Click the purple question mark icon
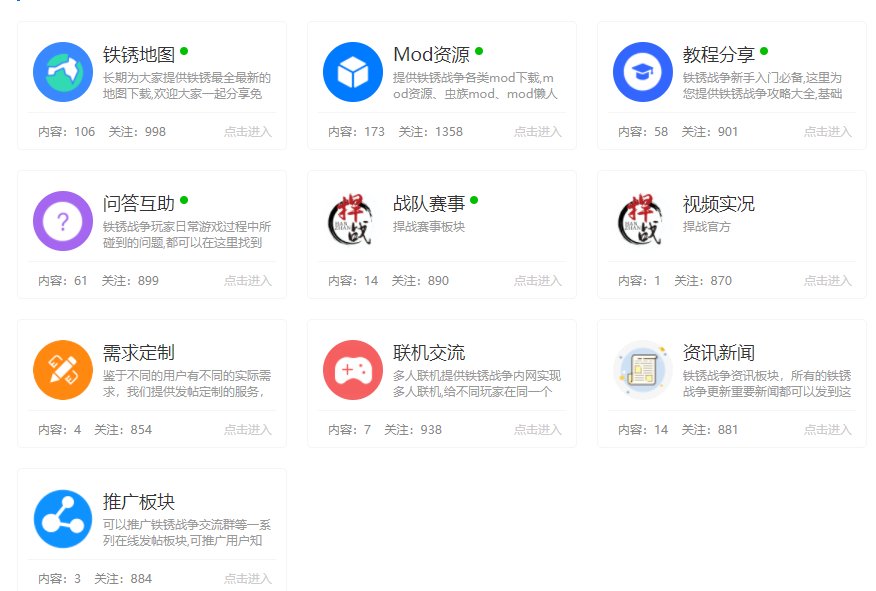Viewport: 876px width, 591px height. coord(63,221)
